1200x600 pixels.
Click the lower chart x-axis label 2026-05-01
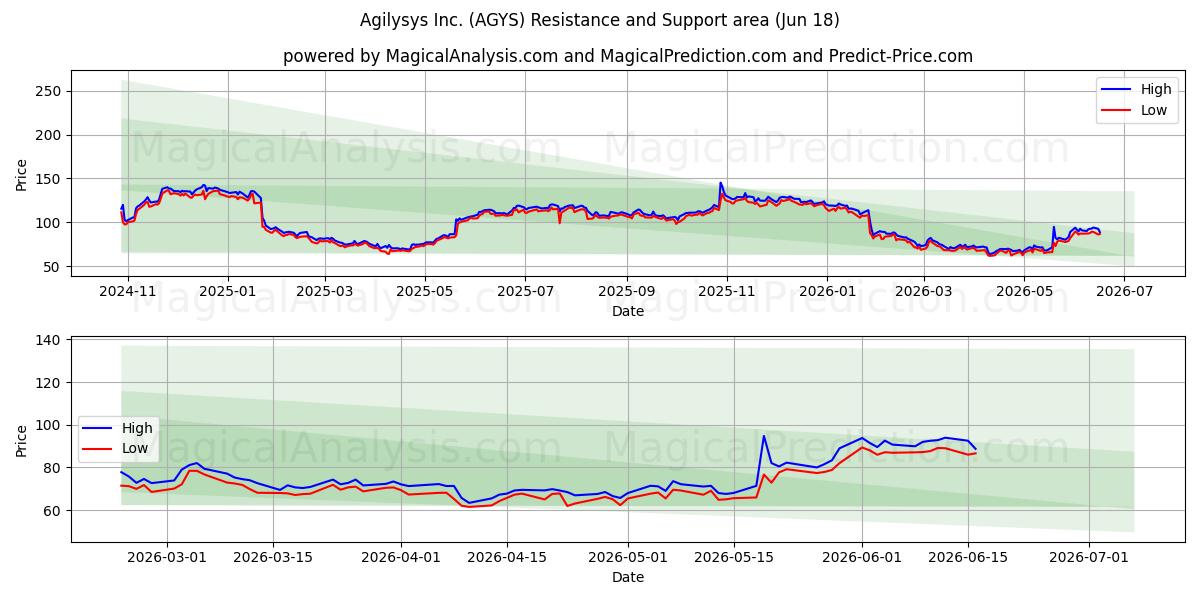point(628,558)
